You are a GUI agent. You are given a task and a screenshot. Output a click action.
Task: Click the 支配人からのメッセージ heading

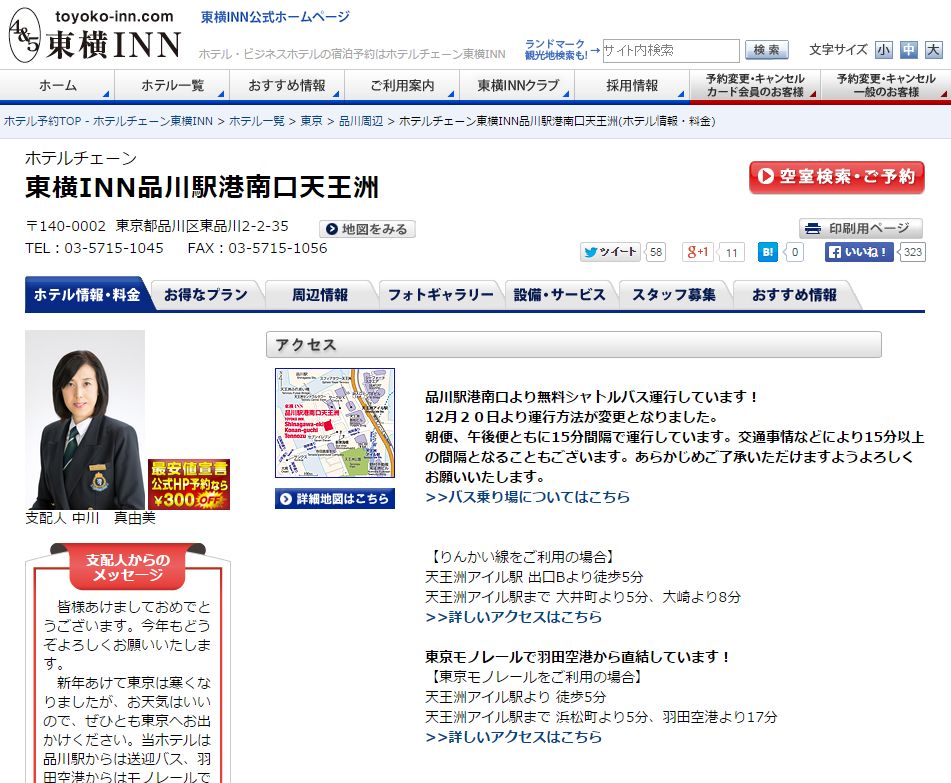click(127, 567)
